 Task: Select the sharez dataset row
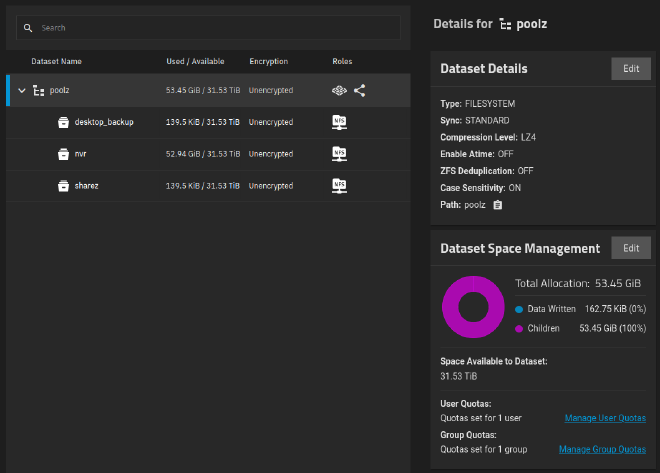pyautogui.click(x=200, y=186)
